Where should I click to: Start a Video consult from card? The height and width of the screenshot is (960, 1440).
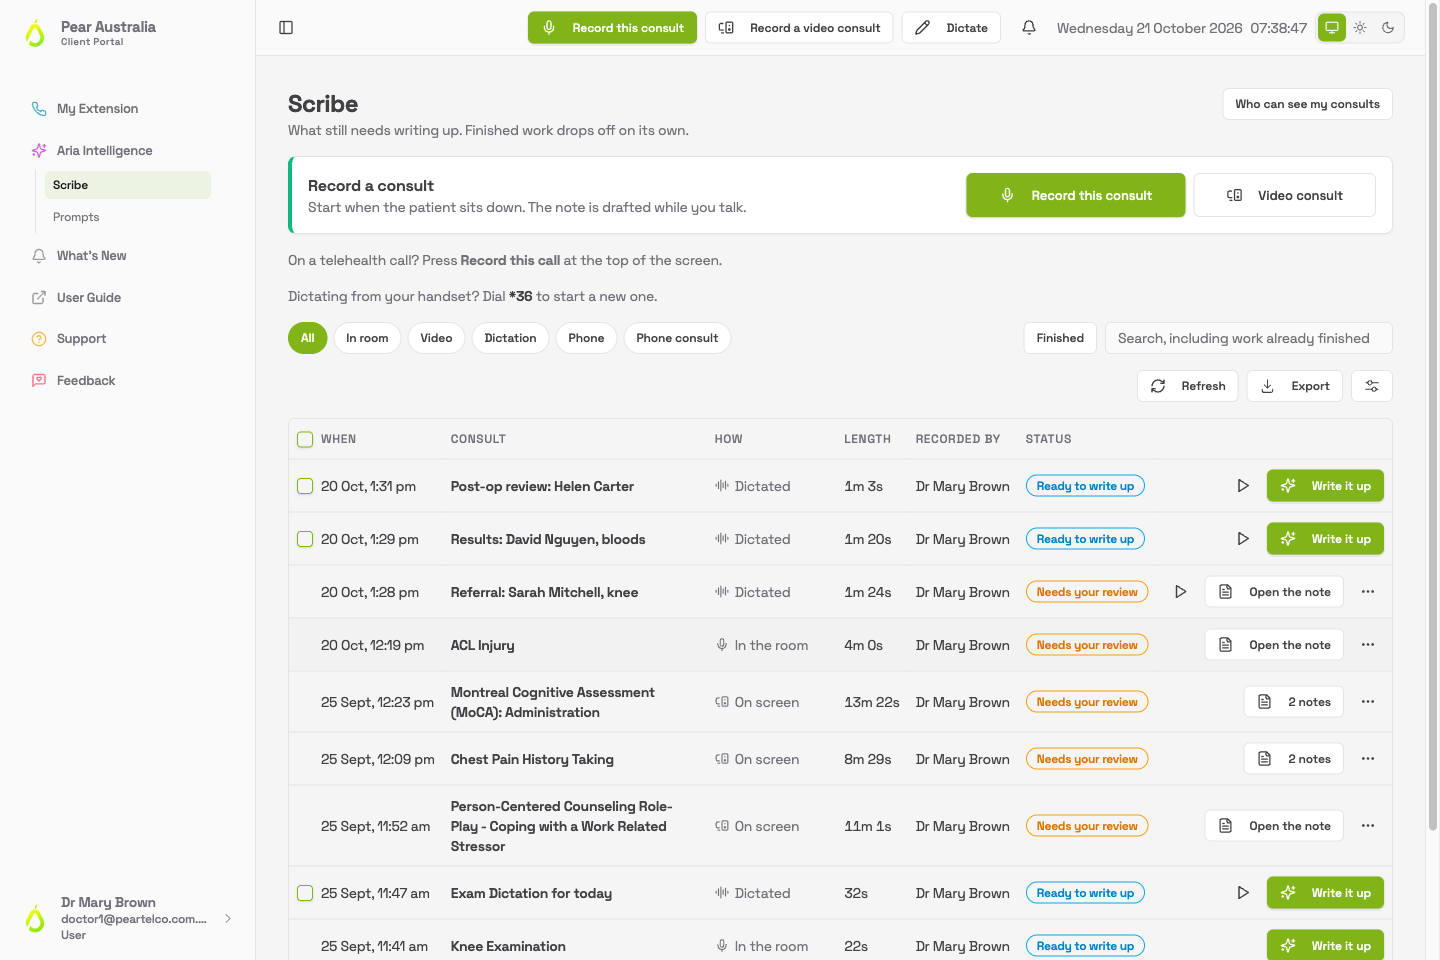1285,195
